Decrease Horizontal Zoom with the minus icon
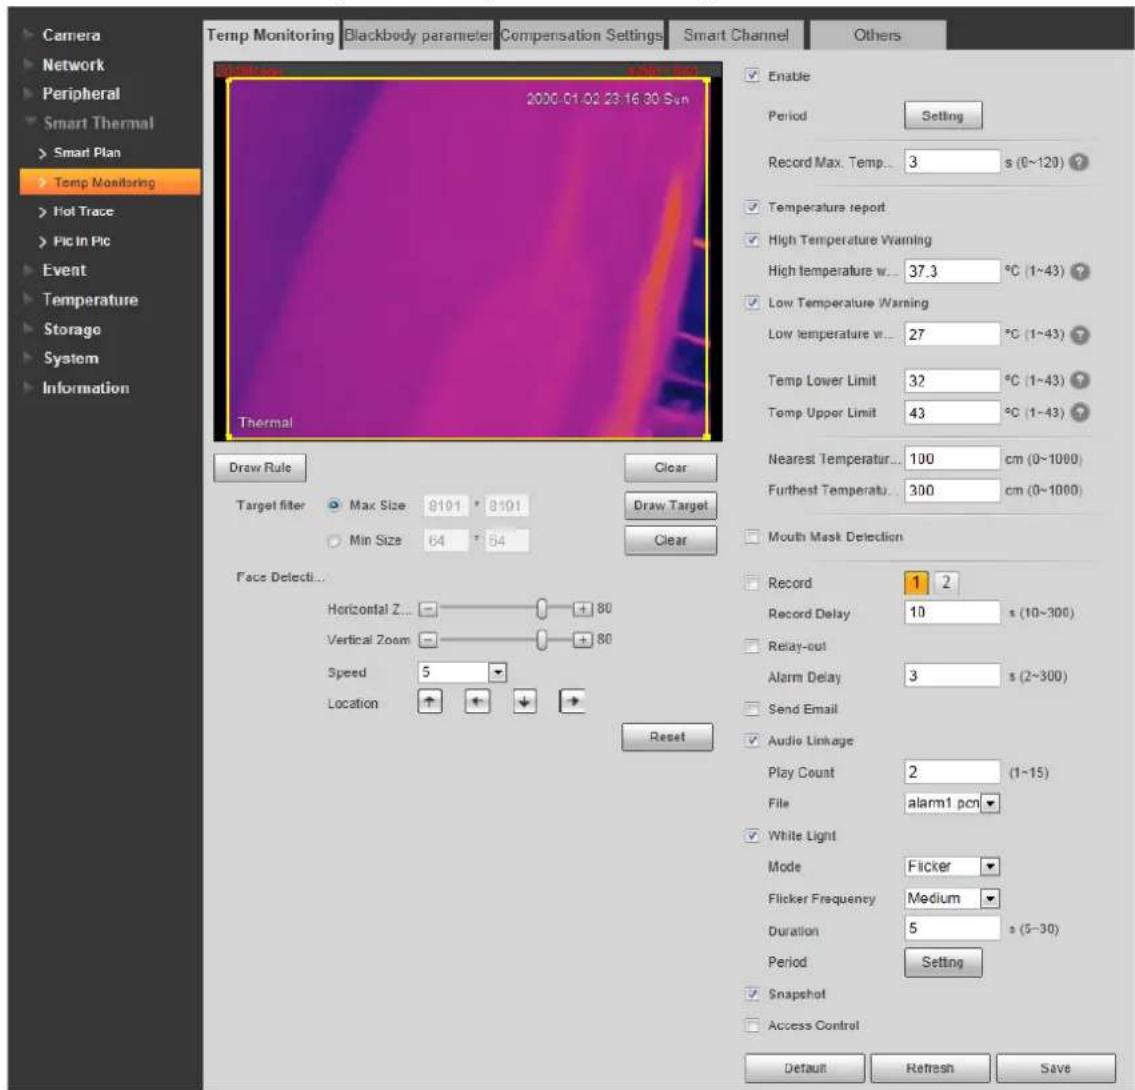Image resolution: width=1135 pixels, height=1090 pixels. tap(429, 609)
